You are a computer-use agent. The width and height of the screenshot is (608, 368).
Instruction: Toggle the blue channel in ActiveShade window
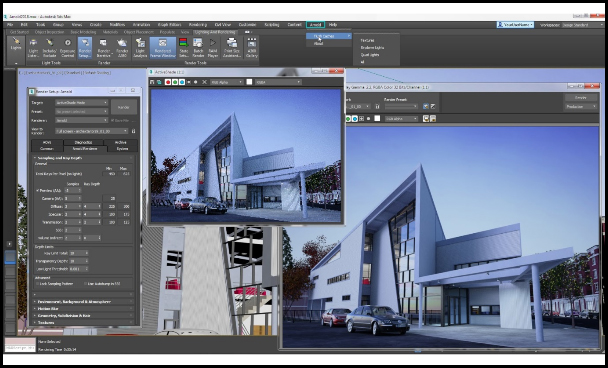(182, 82)
